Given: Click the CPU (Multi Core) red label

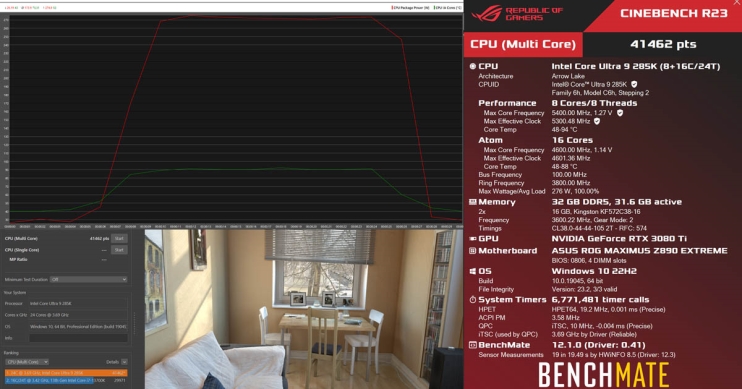Looking at the screenshot, I should pyautogui.click(x=523, y=44).
